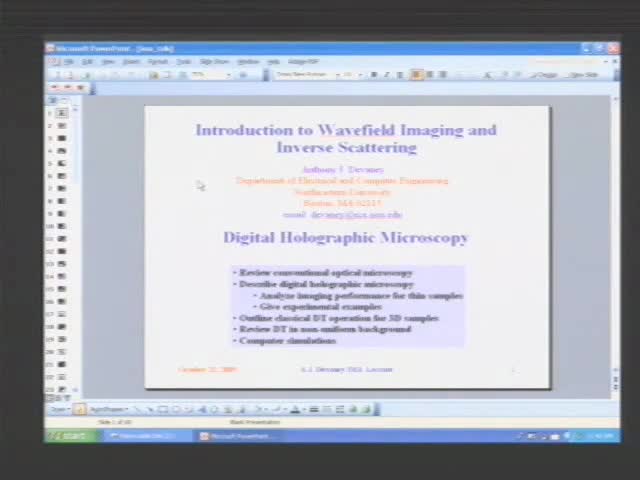Insert WordArt from drawing toolbar

(x=202, y=409)
